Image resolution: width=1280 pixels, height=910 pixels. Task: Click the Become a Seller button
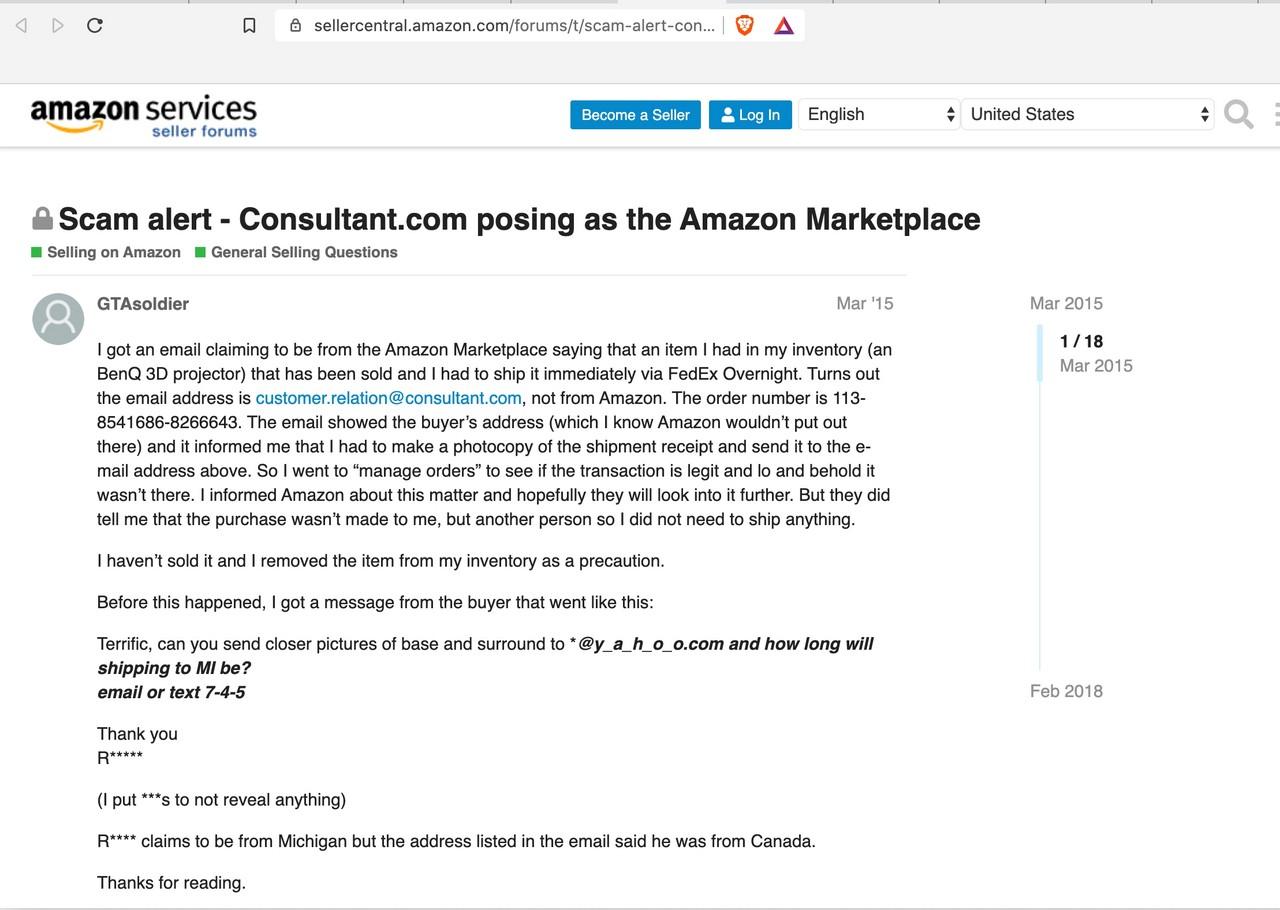point(635,115)
